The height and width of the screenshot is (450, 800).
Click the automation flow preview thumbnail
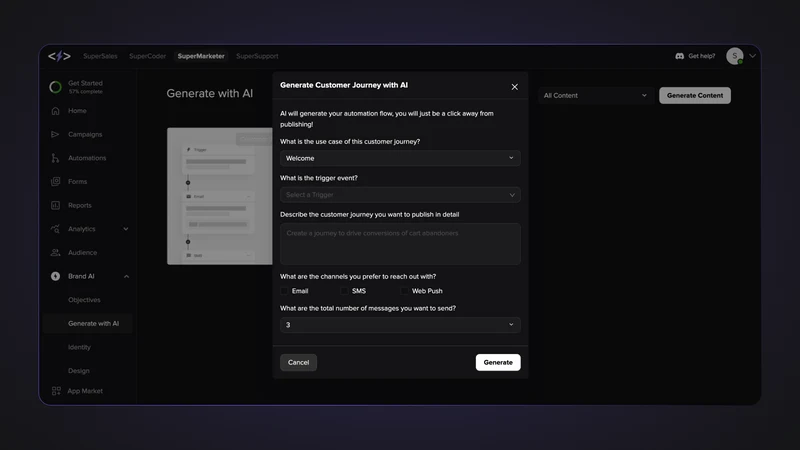pyautogui.click(x=219, y=196)
